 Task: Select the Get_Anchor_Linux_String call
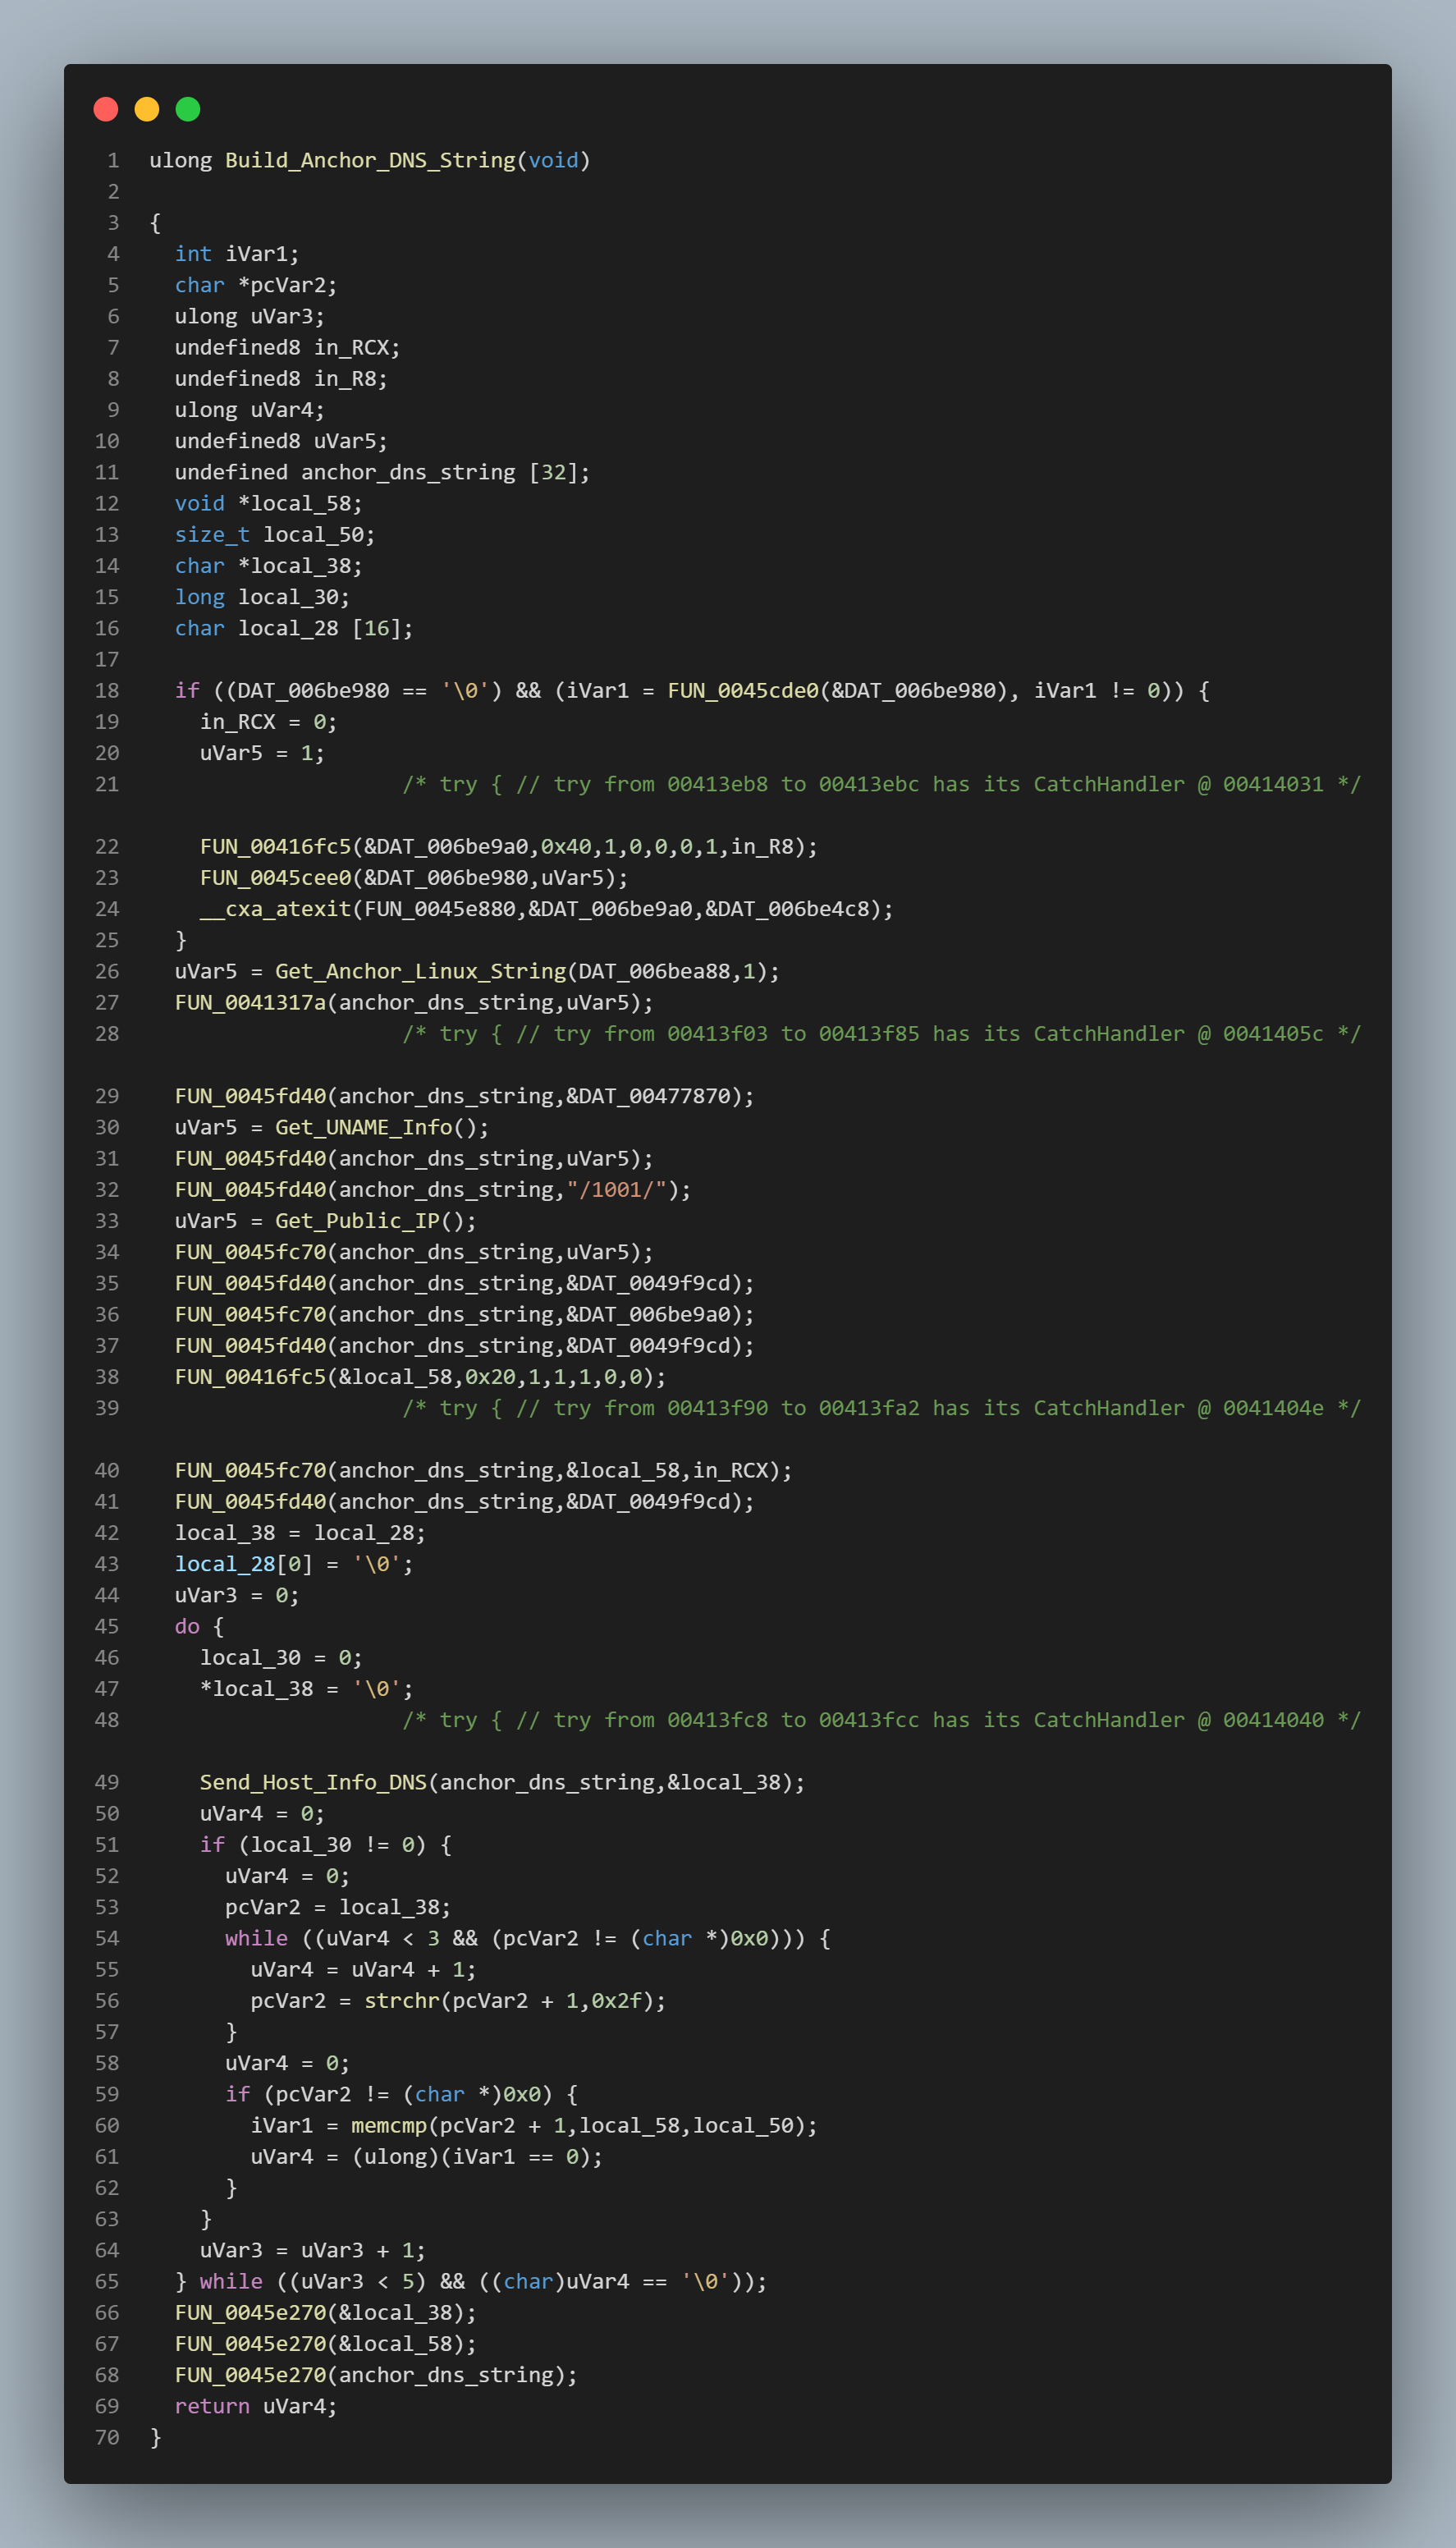click(421, 971)
